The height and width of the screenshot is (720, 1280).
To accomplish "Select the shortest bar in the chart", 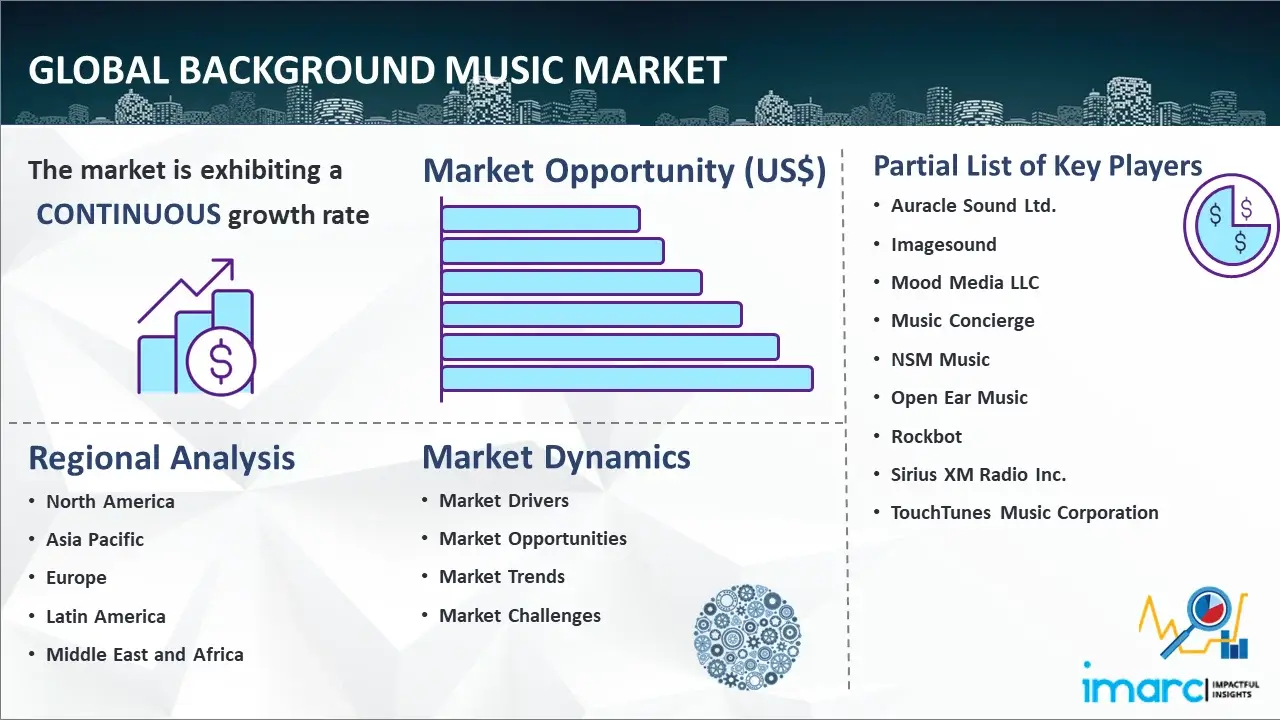I will 540,218.
